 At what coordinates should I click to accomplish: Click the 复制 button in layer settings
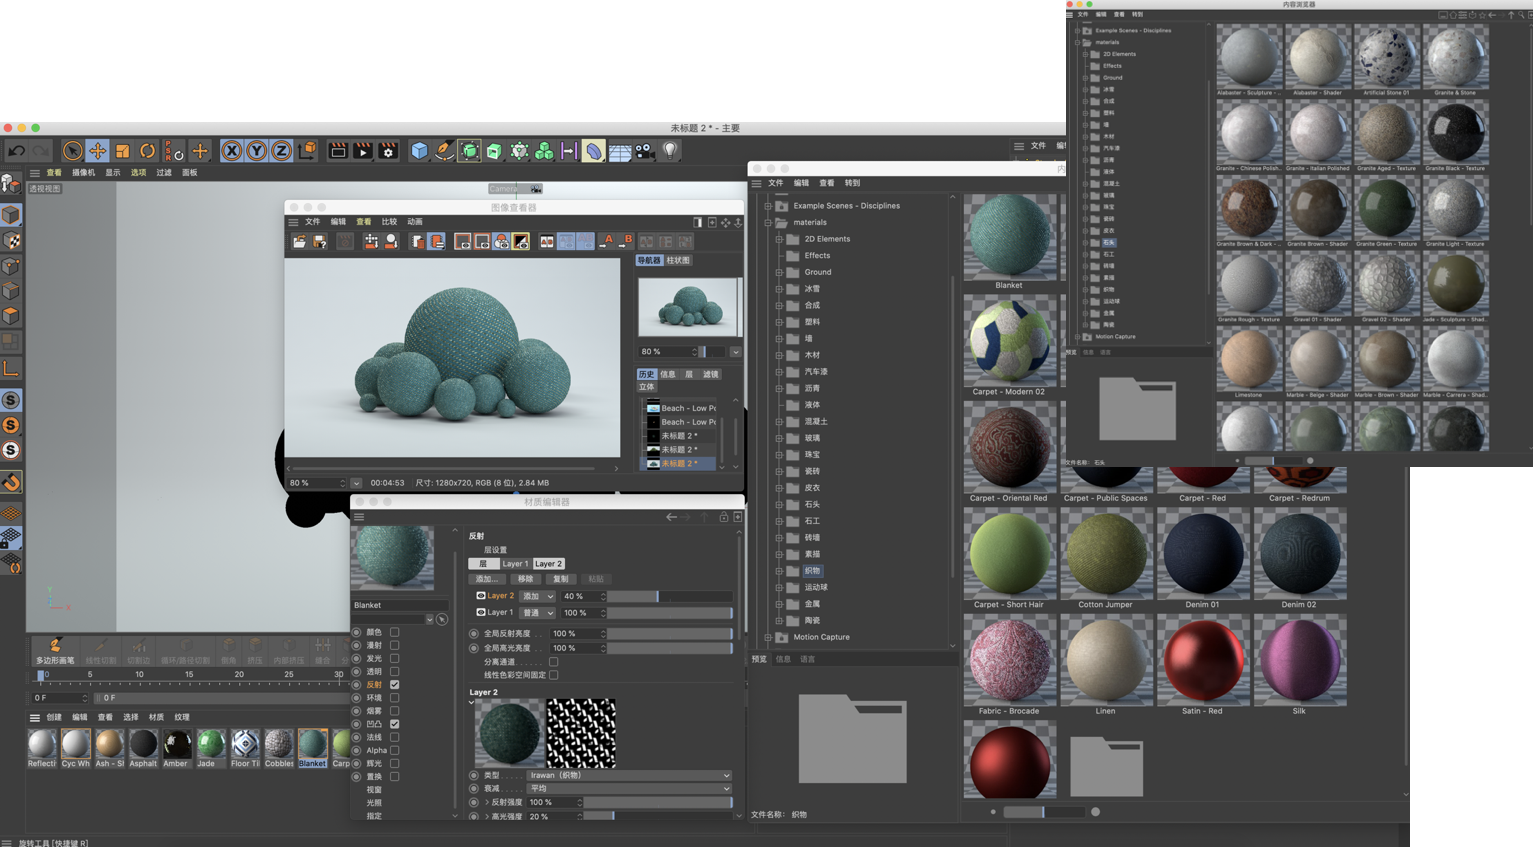tap(561, 579)
